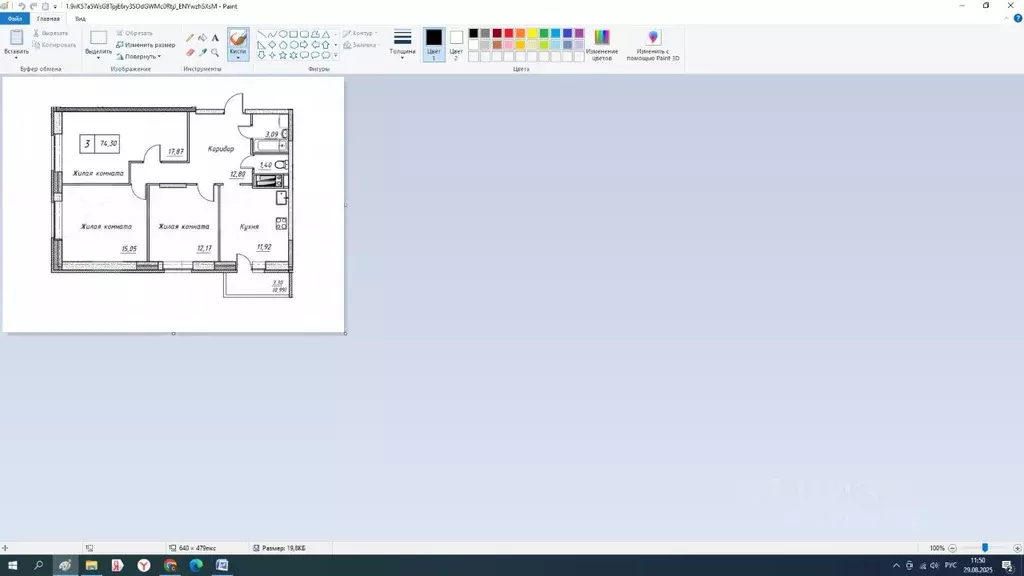Switch to the View ribbon tab
This screenshot has height=576, width=1024.
point(80,19)
